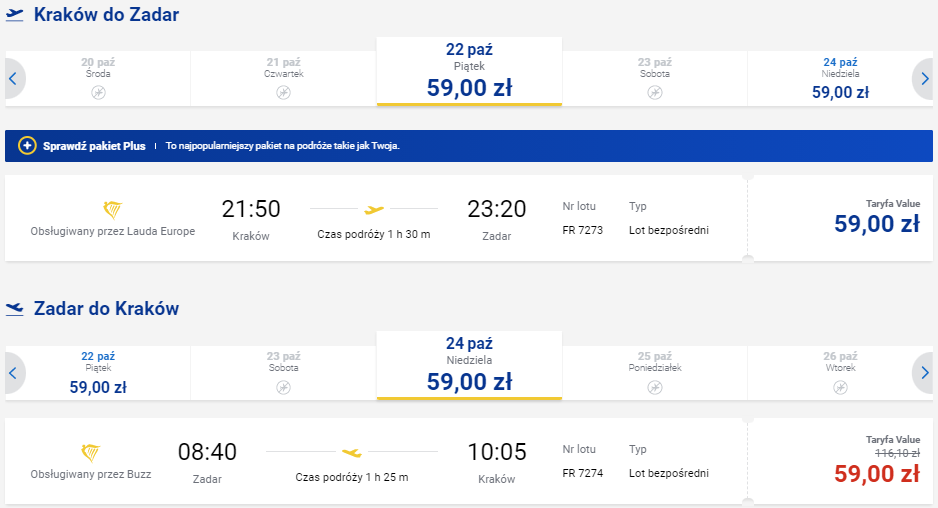Show later dates for Zadar do Kraków
The width and height of the screenshot is (938, 508).
[x=924, y=373]
